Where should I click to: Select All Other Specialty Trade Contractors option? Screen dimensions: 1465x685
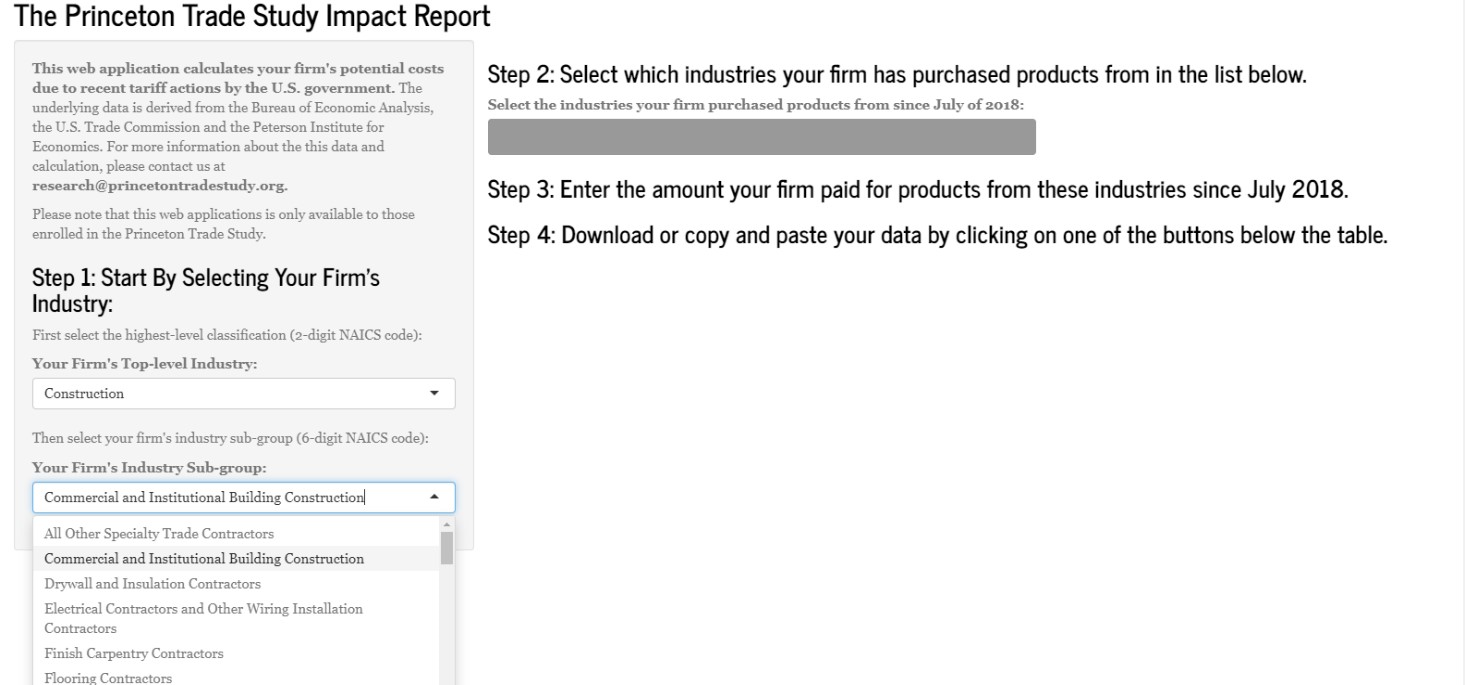(236, 534)
